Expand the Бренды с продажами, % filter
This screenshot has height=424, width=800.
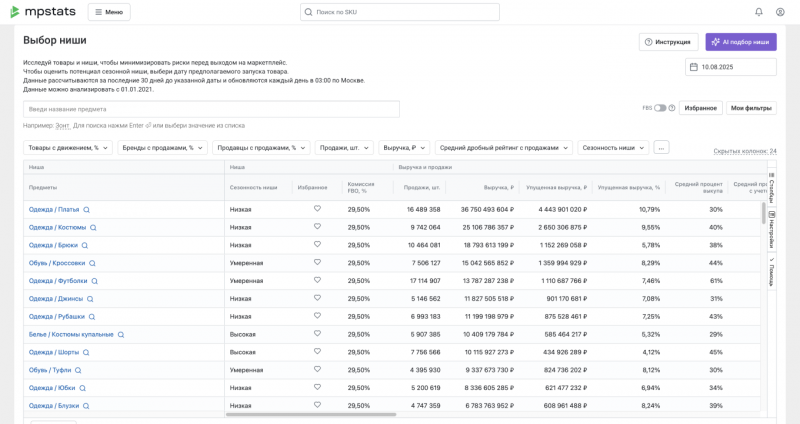(162, 147)
